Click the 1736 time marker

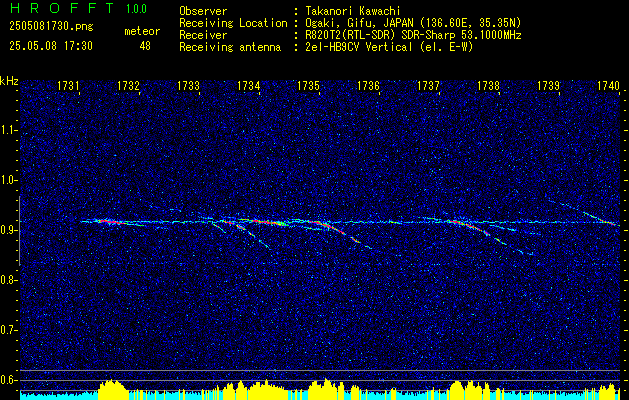(x=368, y=85)
